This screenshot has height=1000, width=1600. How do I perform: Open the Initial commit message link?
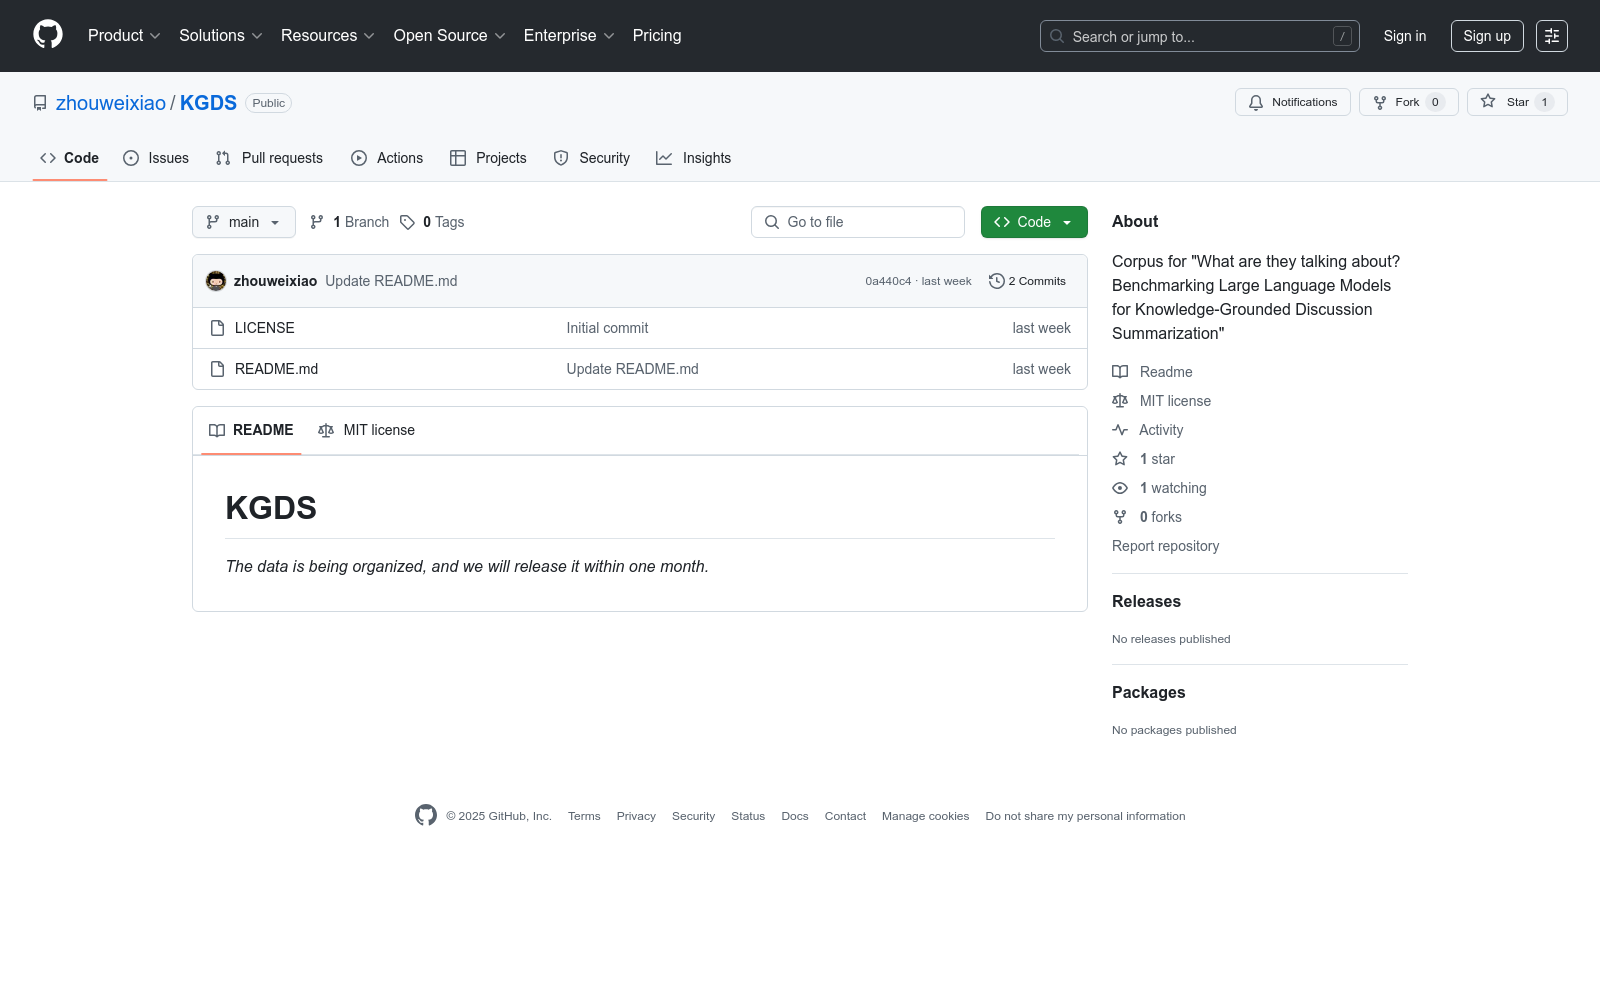point(607,328)
